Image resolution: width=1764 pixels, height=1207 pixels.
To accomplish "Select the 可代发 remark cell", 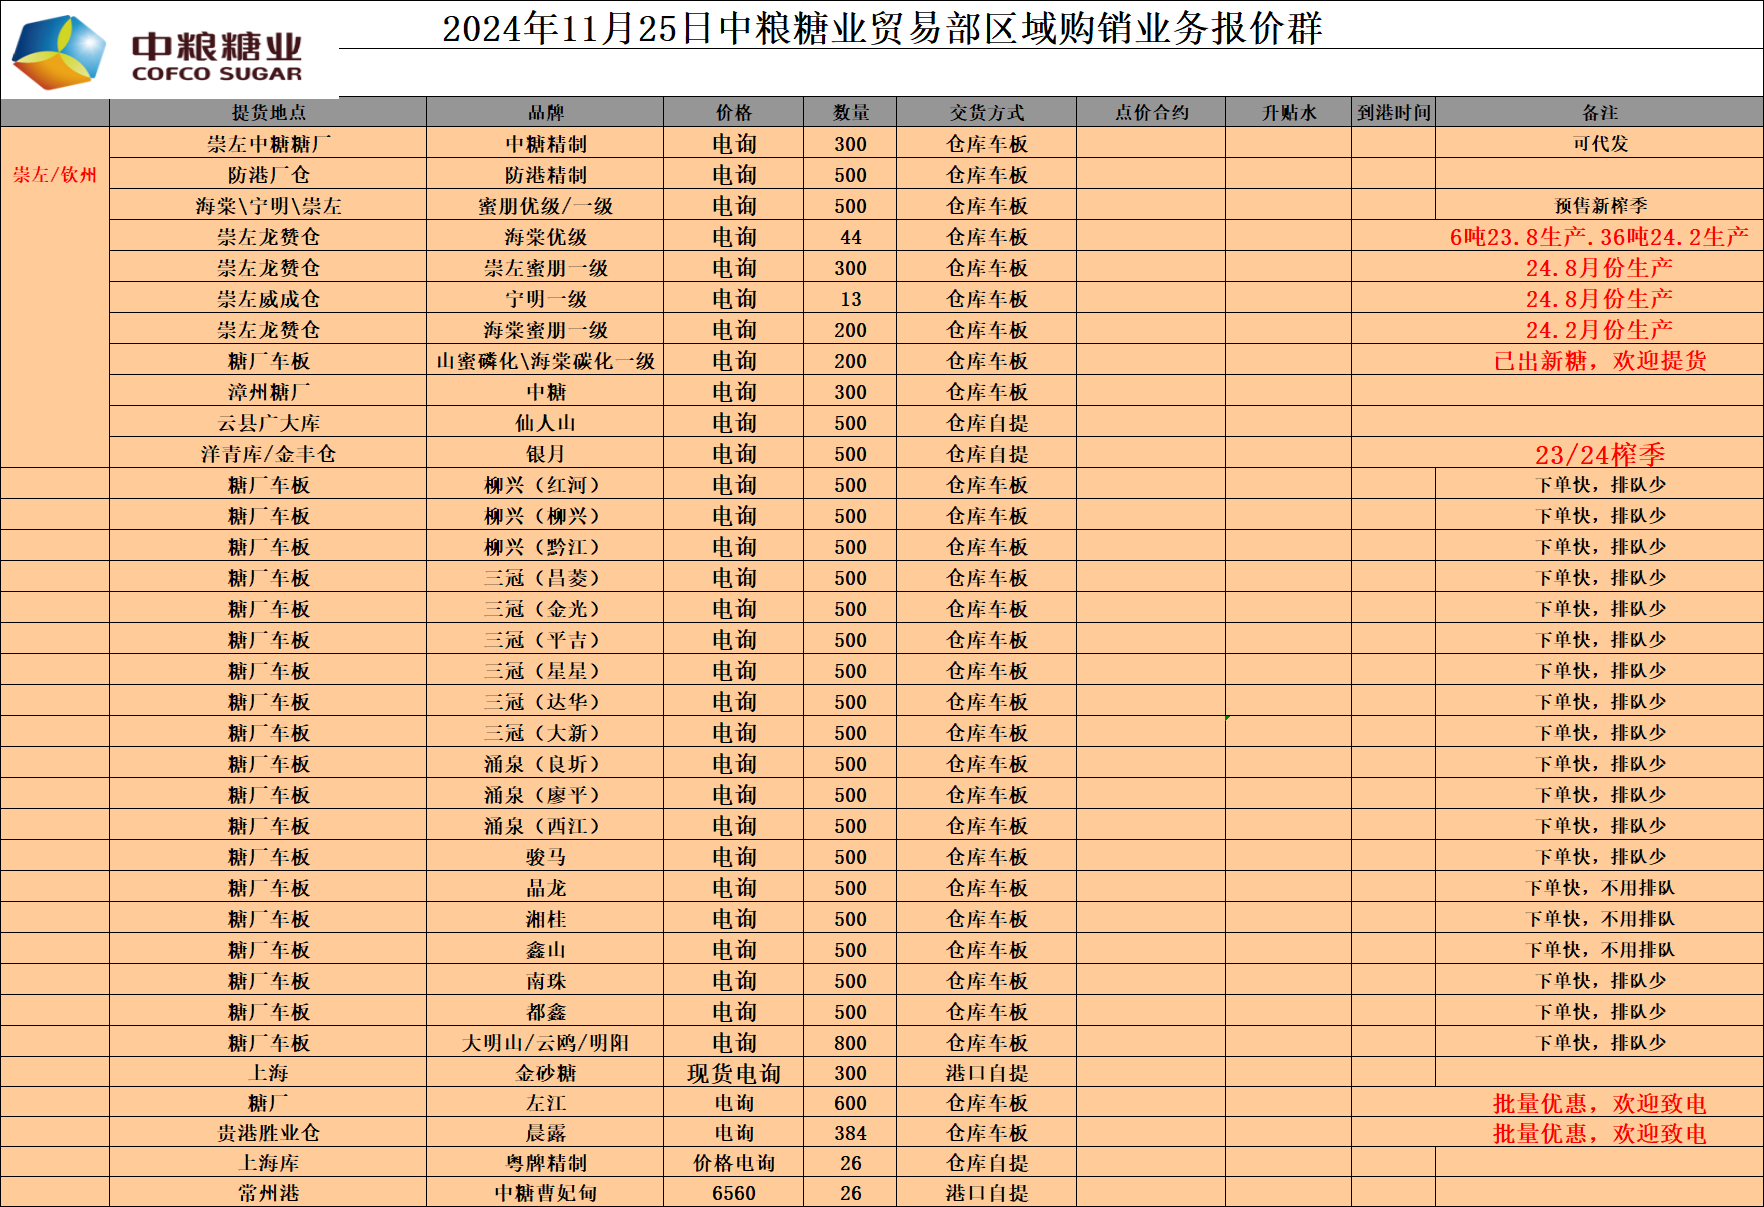I will 1599,144.
